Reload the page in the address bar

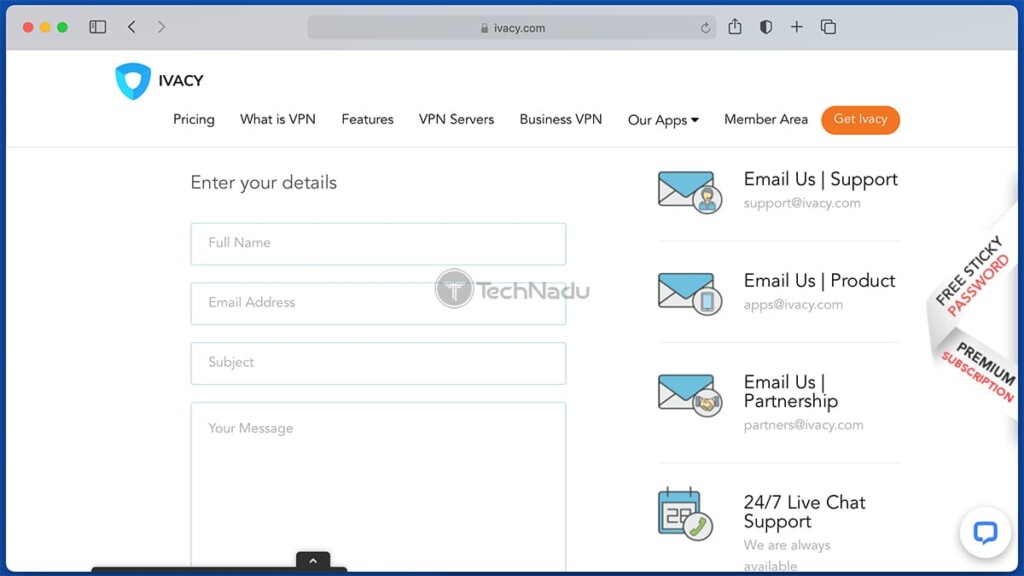tap(705, 28)
